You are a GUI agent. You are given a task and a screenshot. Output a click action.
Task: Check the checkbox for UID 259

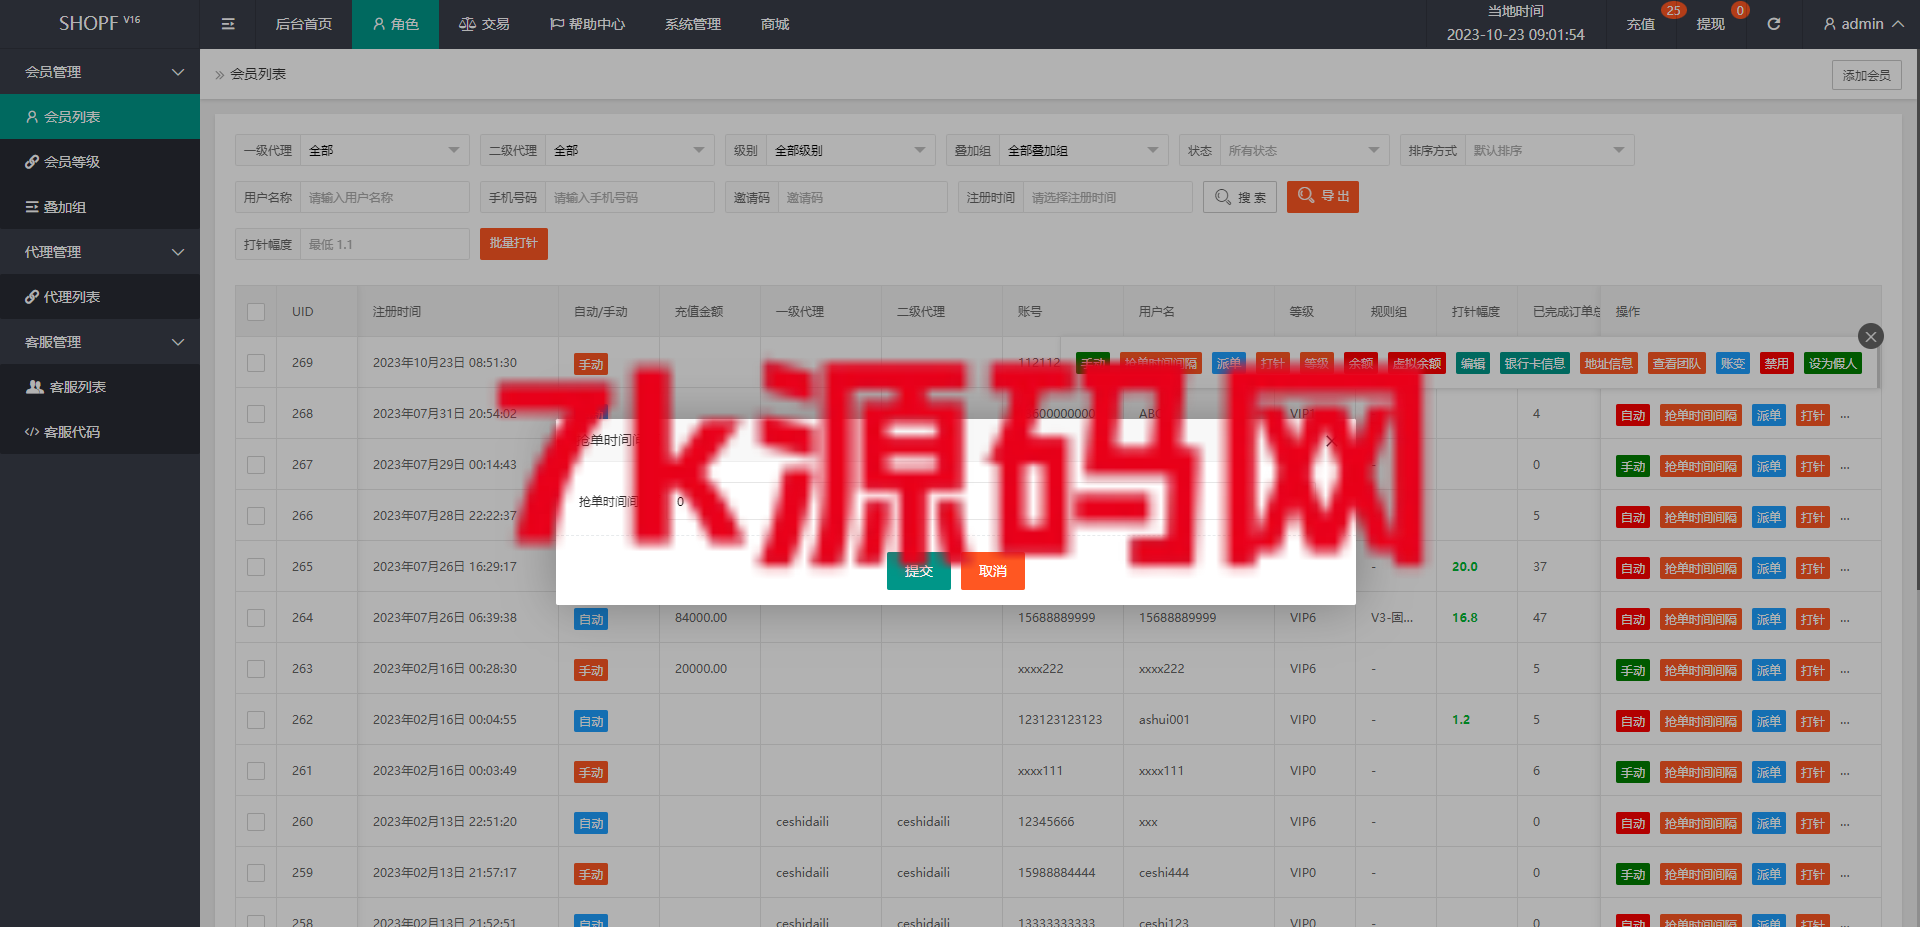pyautogui.click(x=256, y=873)
